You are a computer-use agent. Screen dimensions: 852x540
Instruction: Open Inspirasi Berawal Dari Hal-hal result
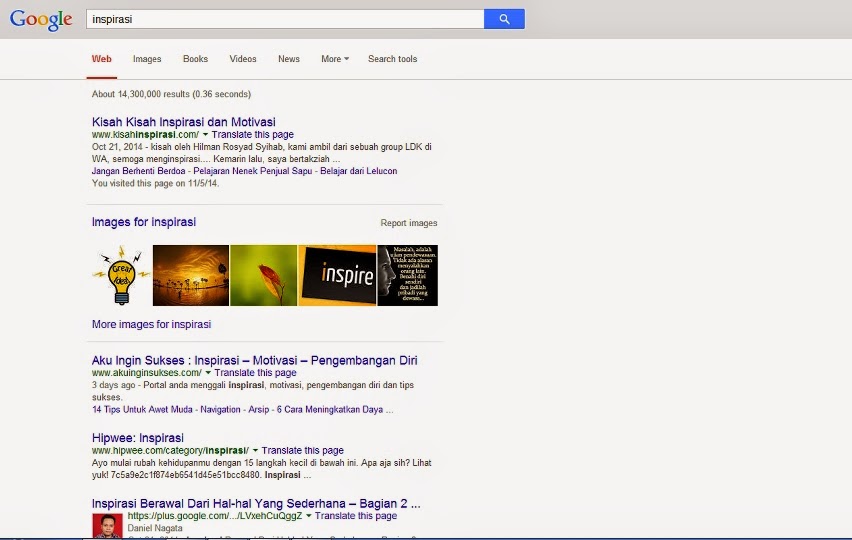click(x=256, y=503)
